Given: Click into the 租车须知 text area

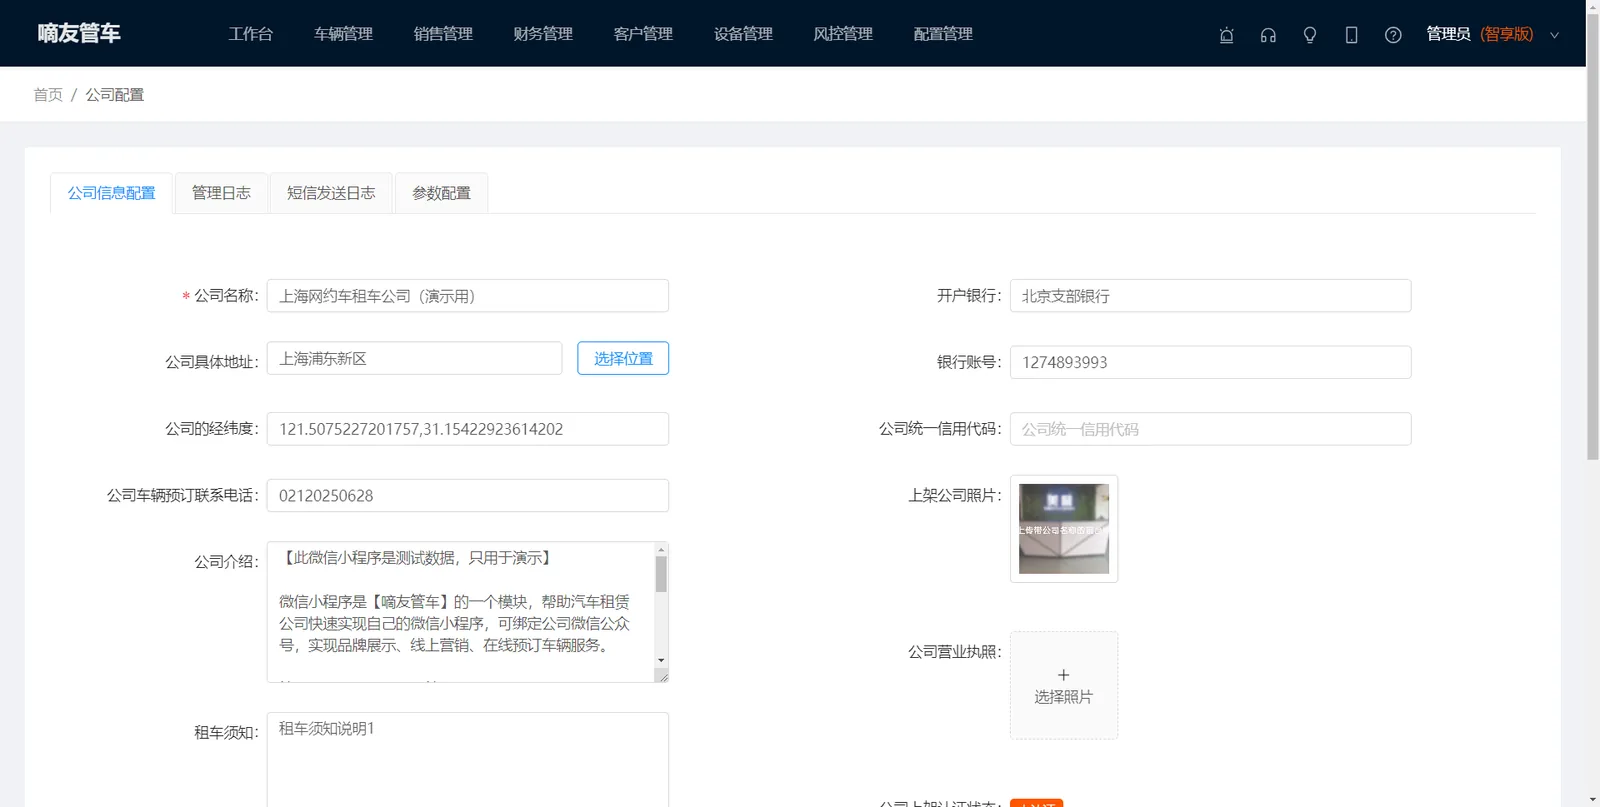Looking at the screenshot, I should [x=468, y=759].
